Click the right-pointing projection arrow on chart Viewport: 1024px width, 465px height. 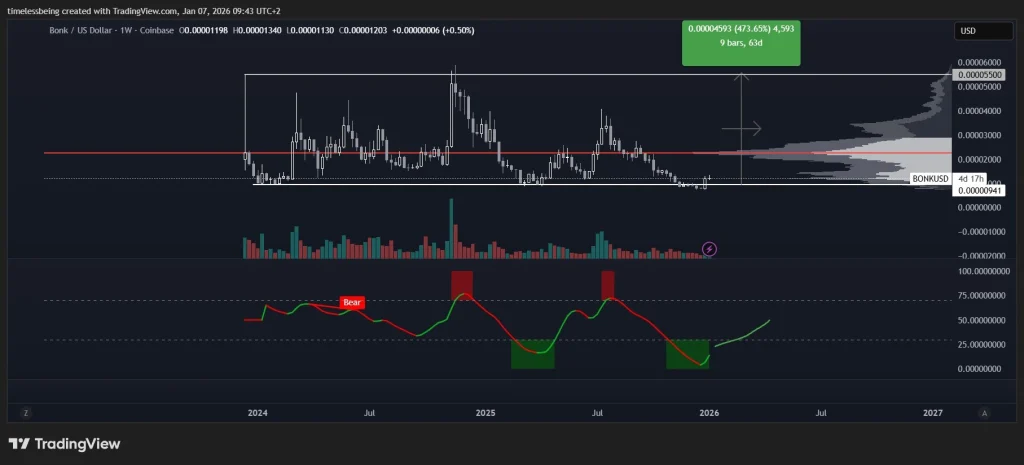click(x=742, y=128)
